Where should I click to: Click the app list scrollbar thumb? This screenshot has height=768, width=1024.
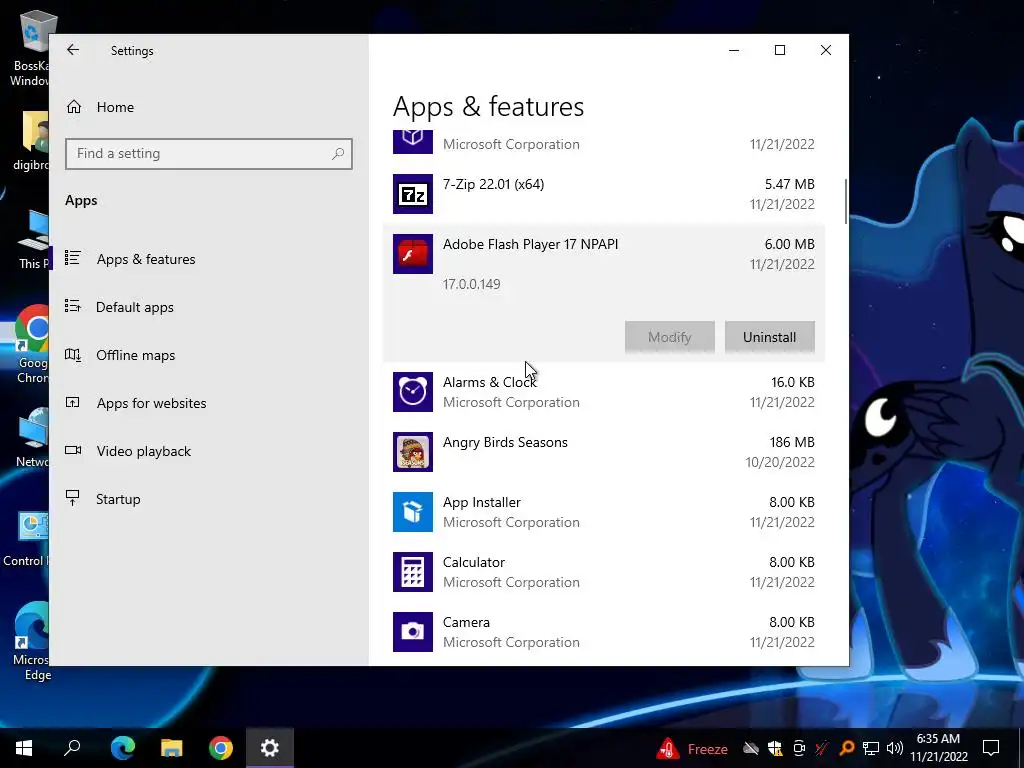[846, 201]
